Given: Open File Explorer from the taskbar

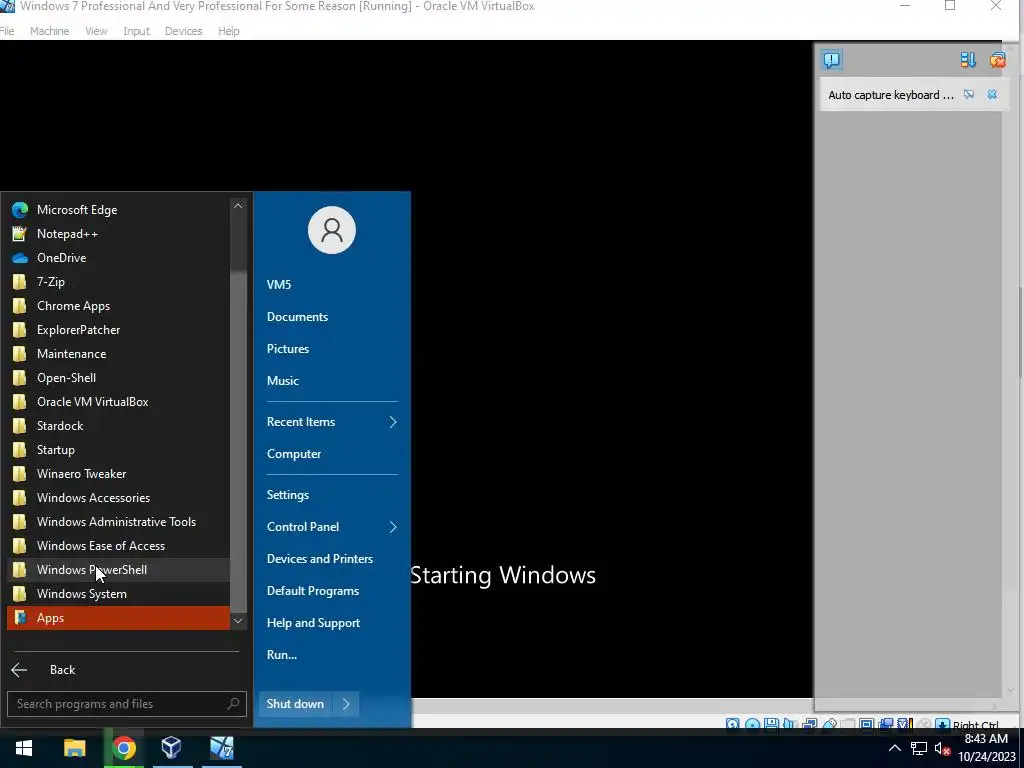Looking at the screenshot, I should coord(74,748).
